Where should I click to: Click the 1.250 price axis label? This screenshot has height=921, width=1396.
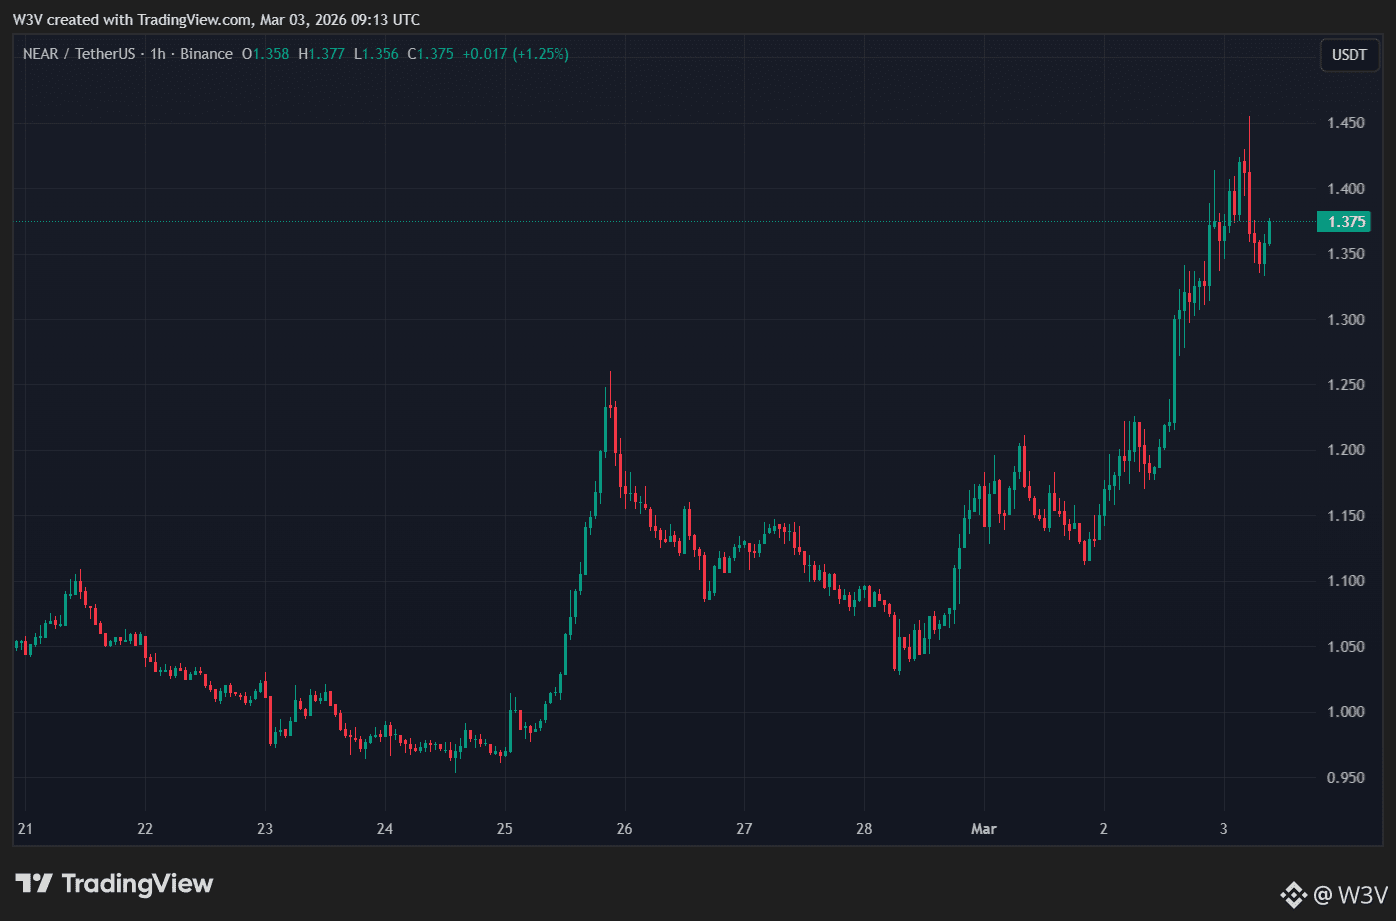pyautogui.click(x=1346, y=385)
